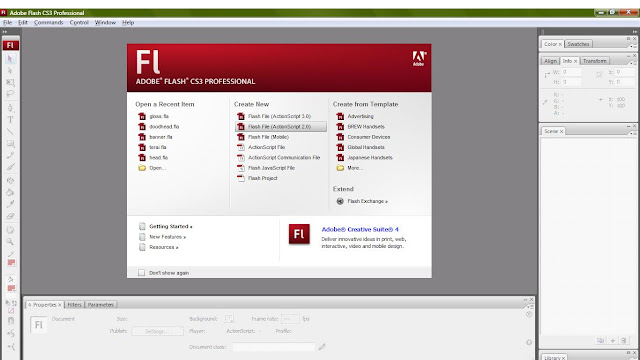Open the Color panel options menu
Image resolution: width=640 pixels, height=360 pixels.
tap(632, 46)
